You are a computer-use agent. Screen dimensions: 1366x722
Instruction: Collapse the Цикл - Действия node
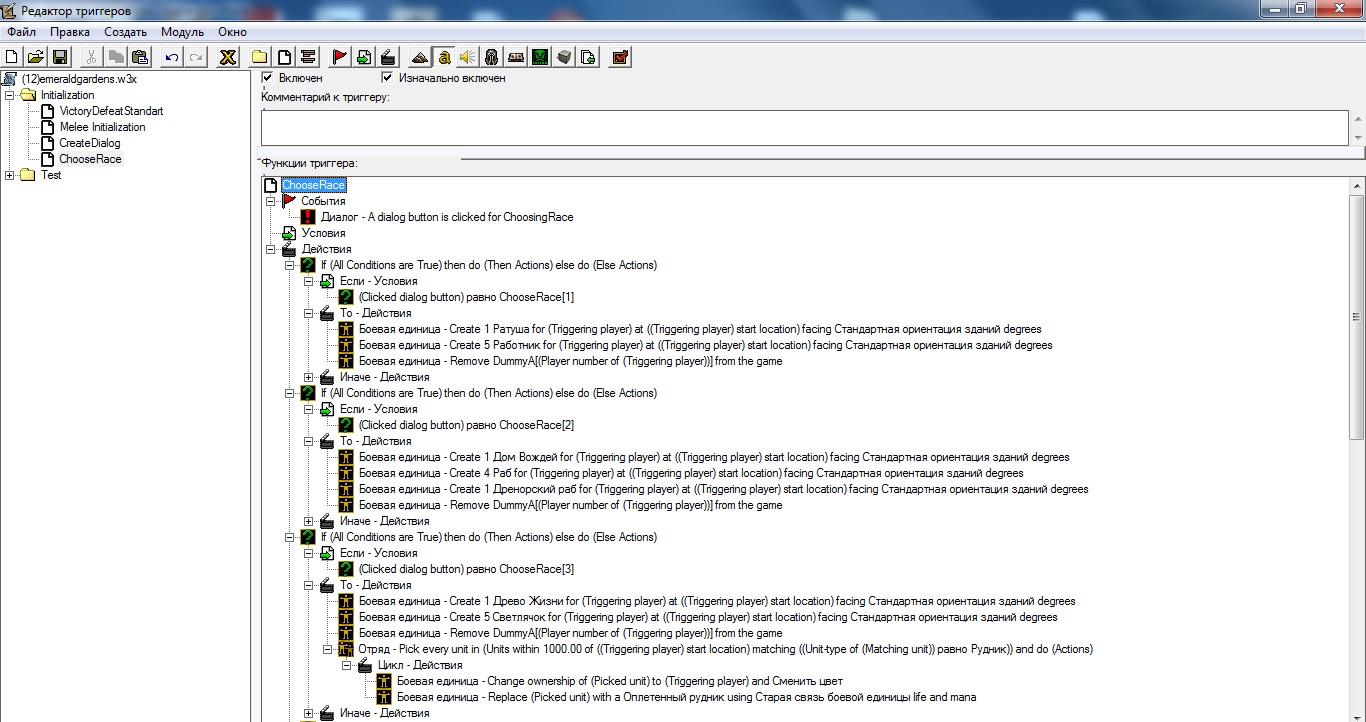(x=347, y=665)
